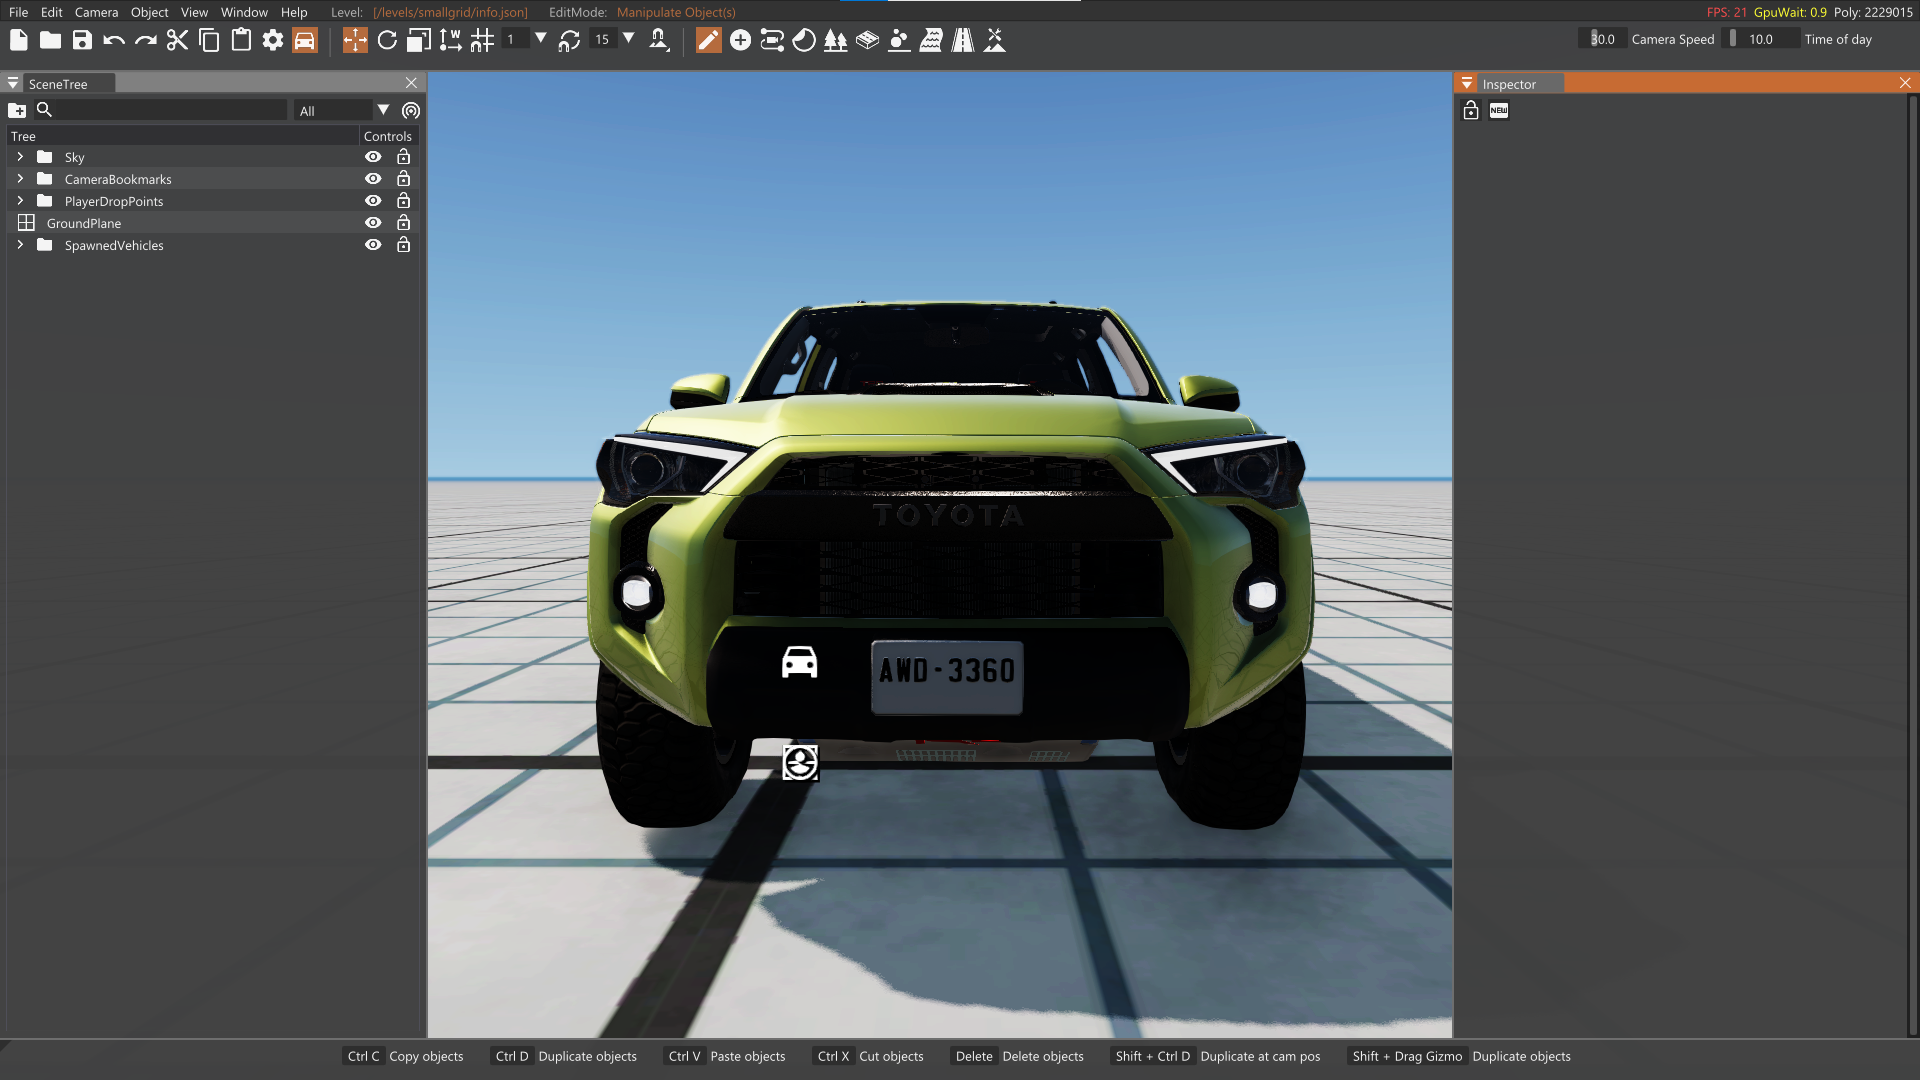The image size is (1920, 1080).
Task: Hide the Sky group via eye icon
Action: click(373, 157)
